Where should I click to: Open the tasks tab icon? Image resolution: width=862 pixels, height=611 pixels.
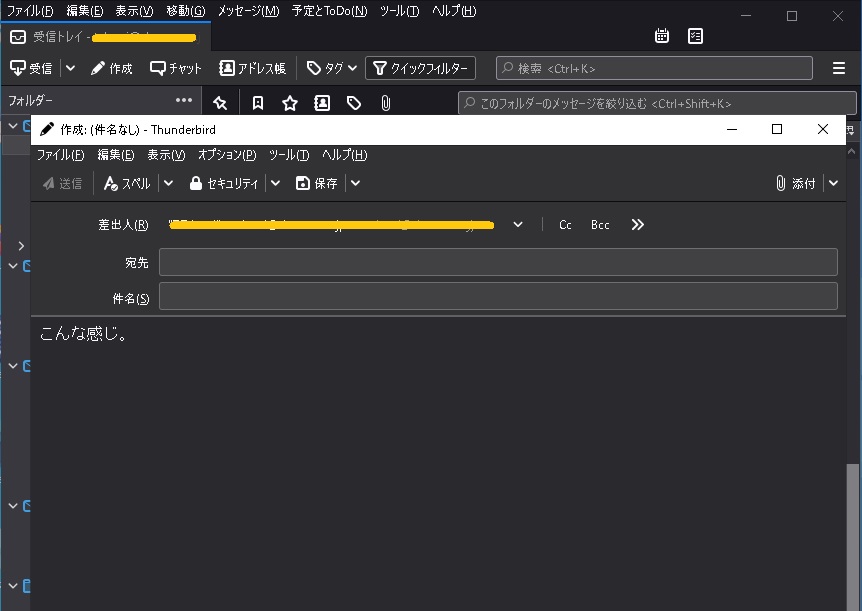click(696, 36)
